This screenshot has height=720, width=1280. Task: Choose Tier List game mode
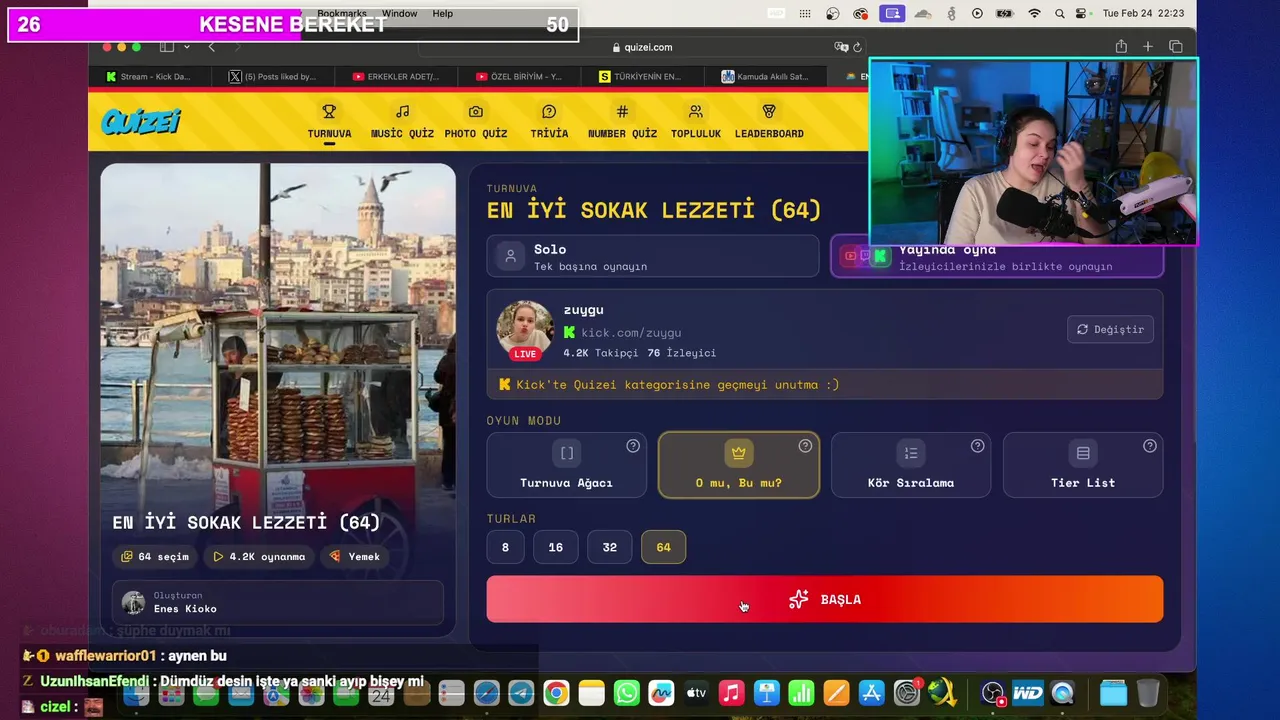(x=1083, y=465)
